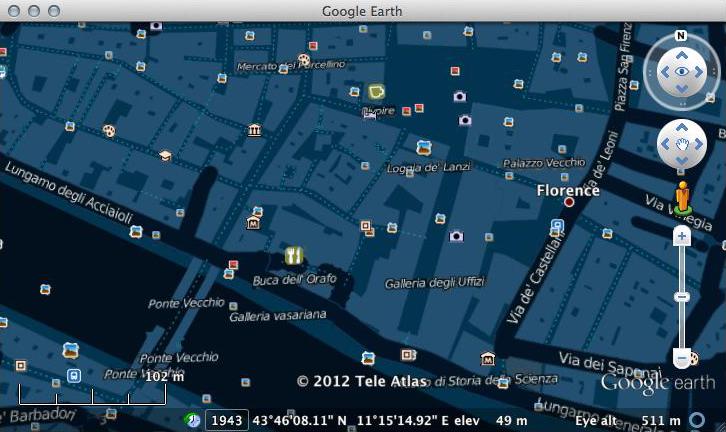The image size is (726, 432).
Task: Select the Galleria vasariana label
Action: tap(278, 316)
